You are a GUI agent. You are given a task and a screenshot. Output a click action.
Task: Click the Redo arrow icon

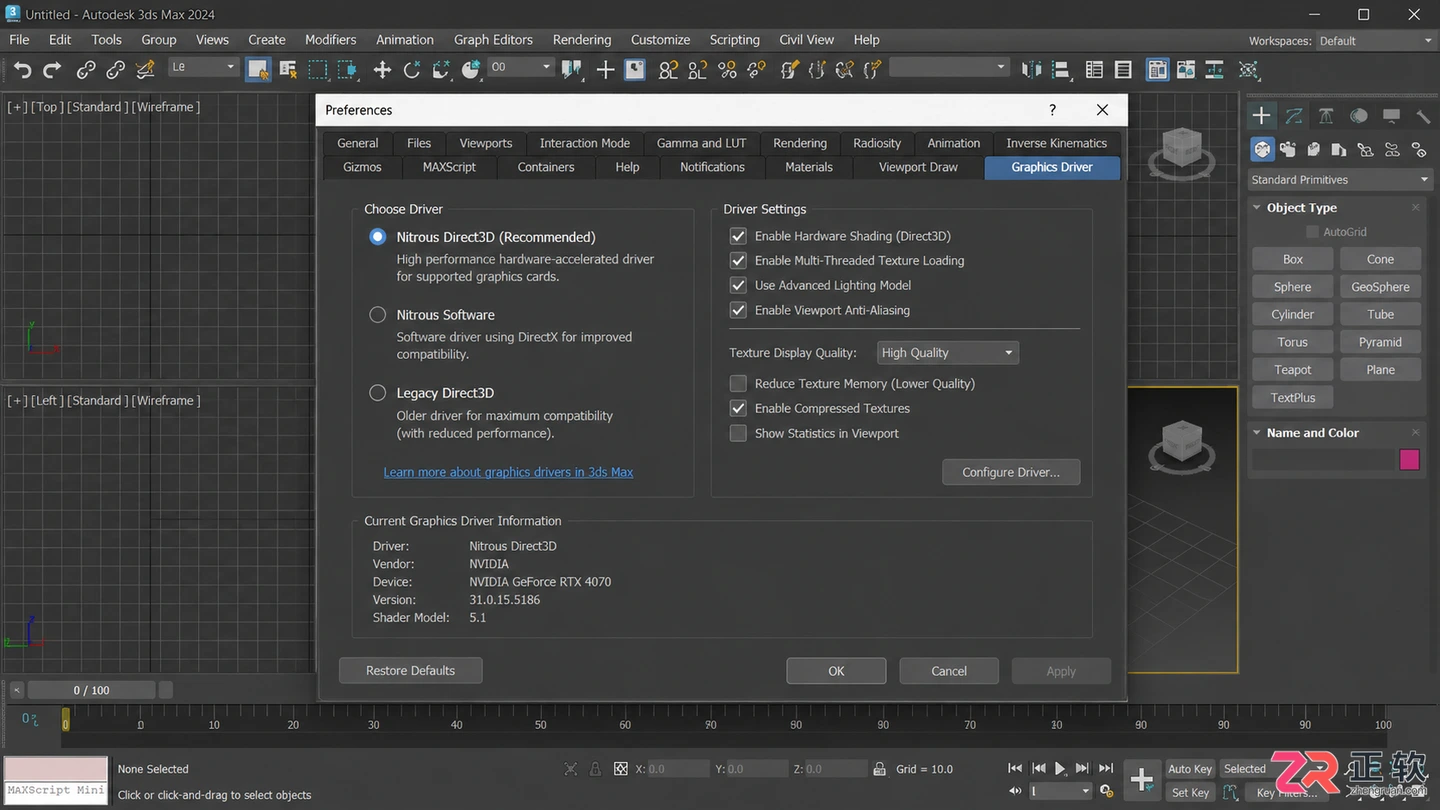(52, 69)
